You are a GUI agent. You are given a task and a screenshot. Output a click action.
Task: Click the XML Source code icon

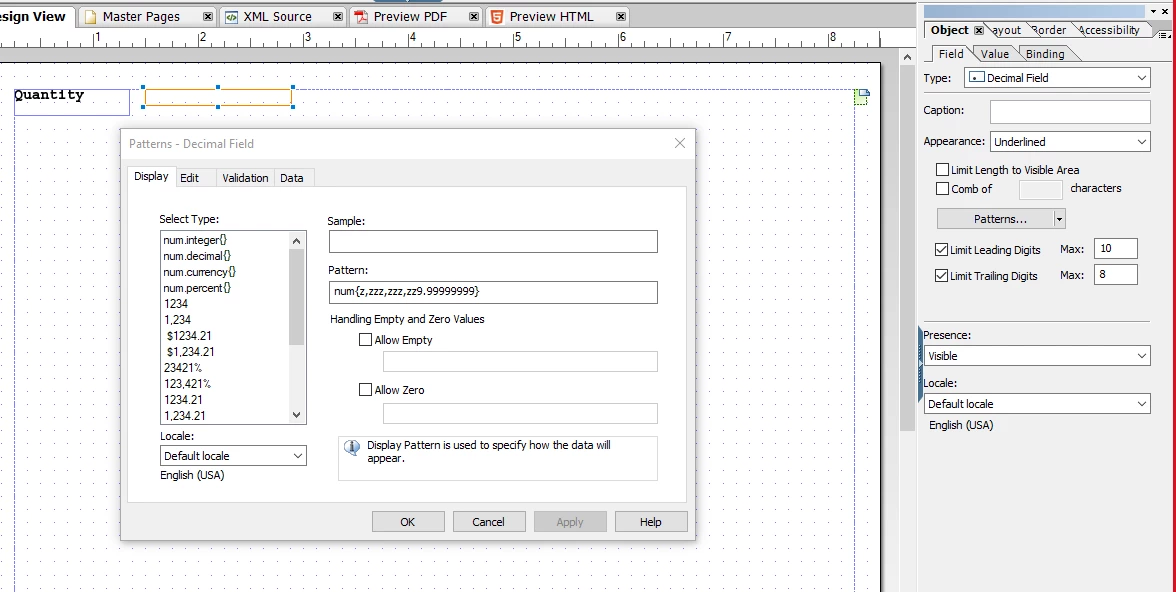(232, 17)
